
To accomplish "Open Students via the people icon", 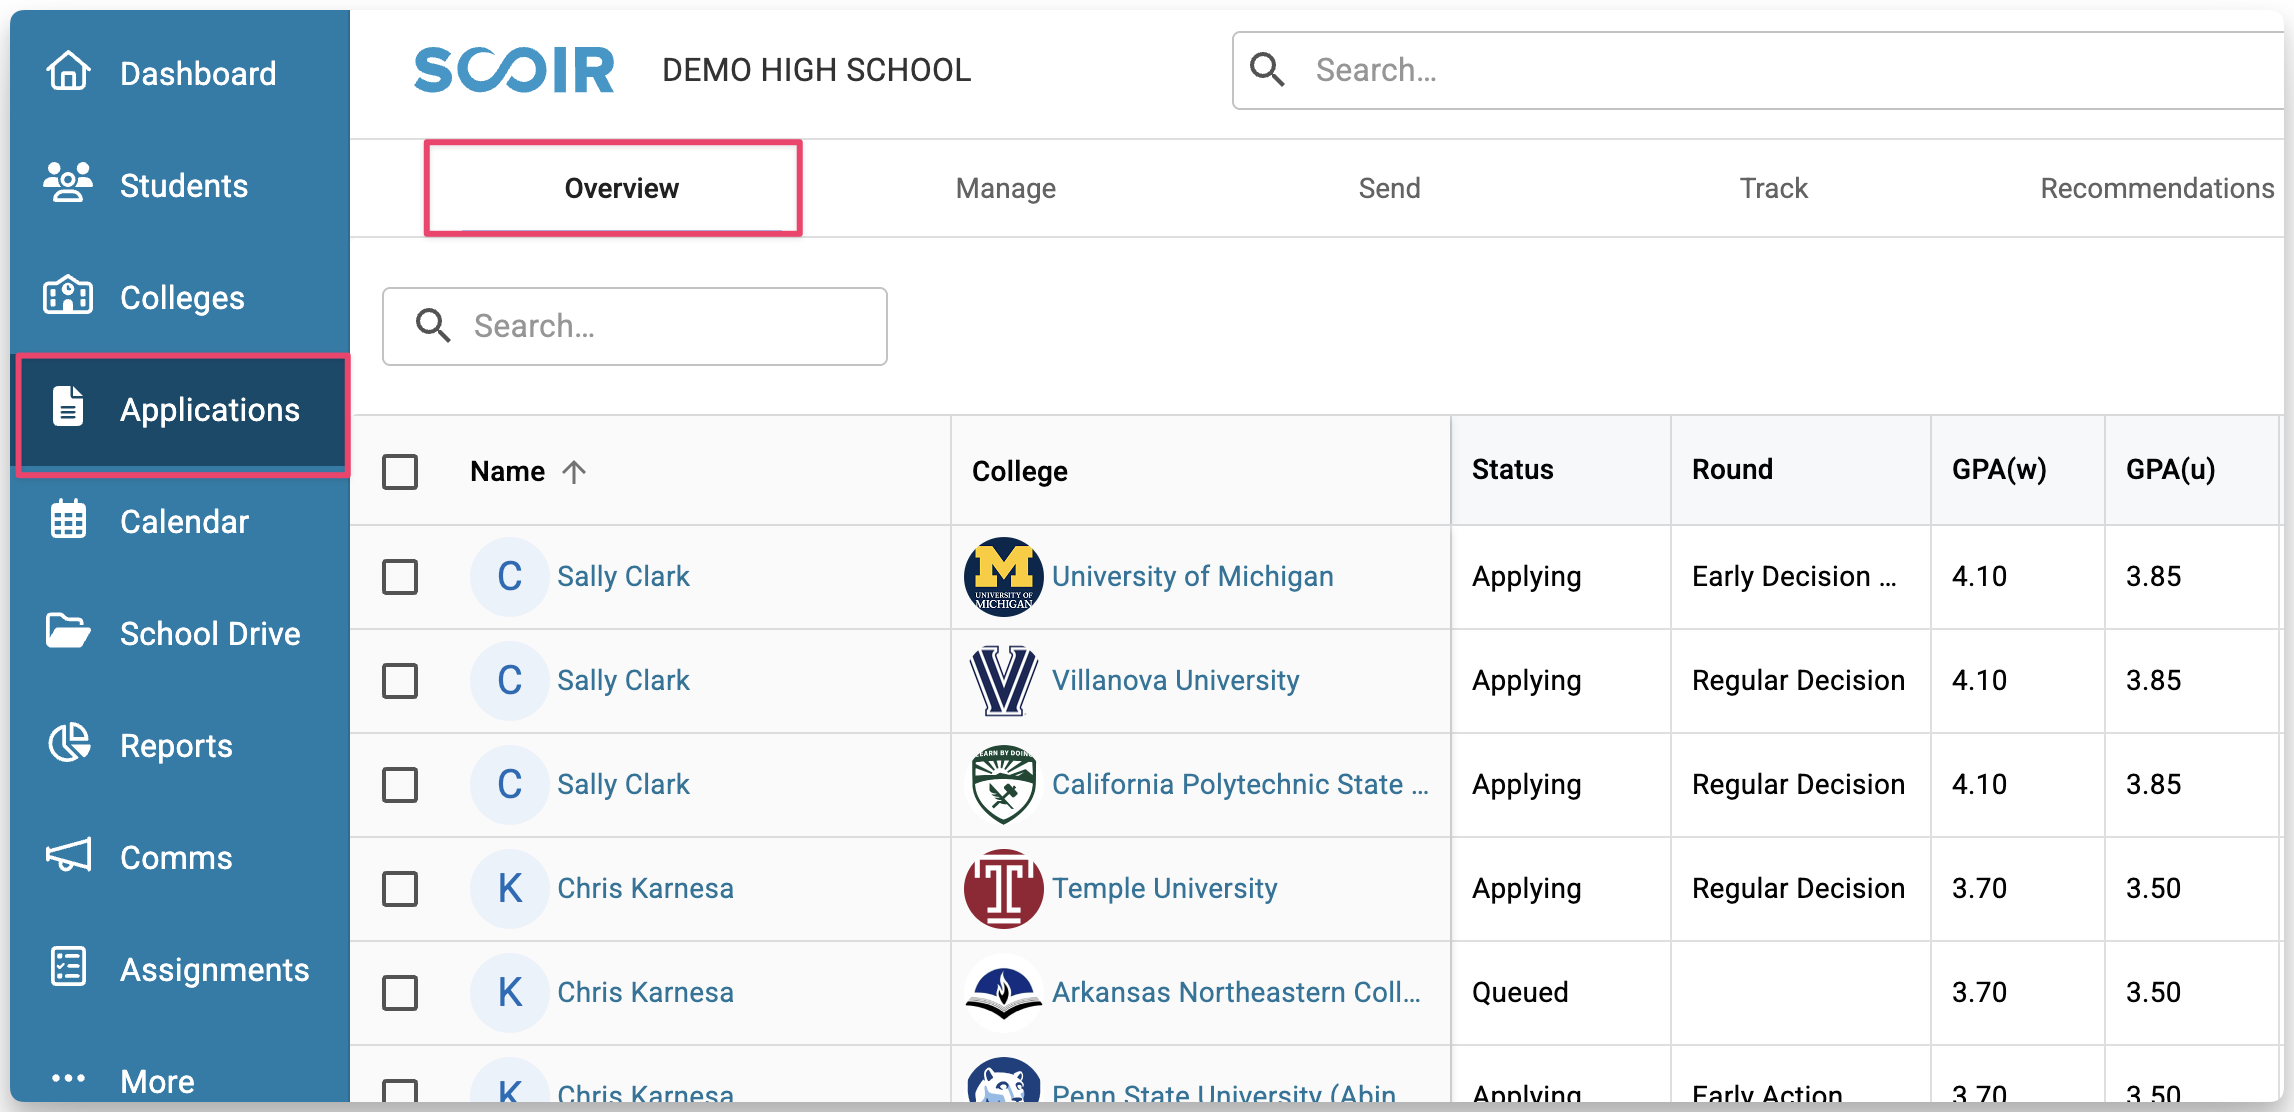I will pos(68,184).
